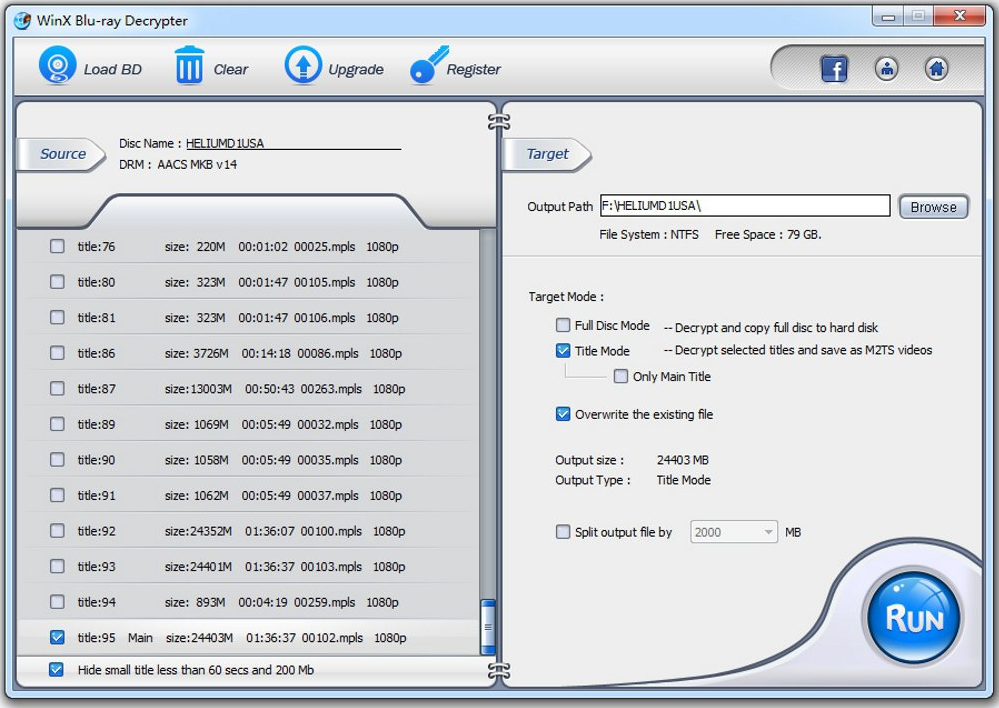Check the title:87 checkbox
Image resolution: width=999 pixels, height=708 pixels.
coord(57,388)
